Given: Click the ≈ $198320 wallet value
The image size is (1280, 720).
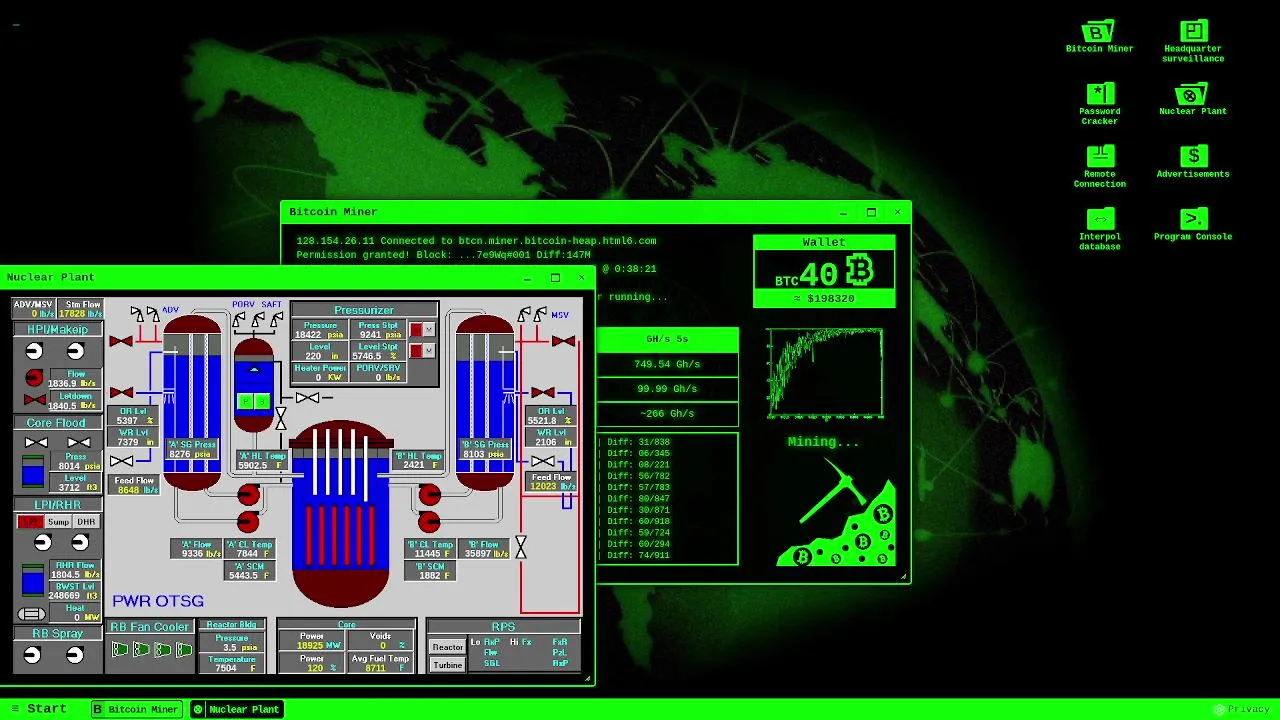Looking at the screenshot, I should [x=824, y=299].
